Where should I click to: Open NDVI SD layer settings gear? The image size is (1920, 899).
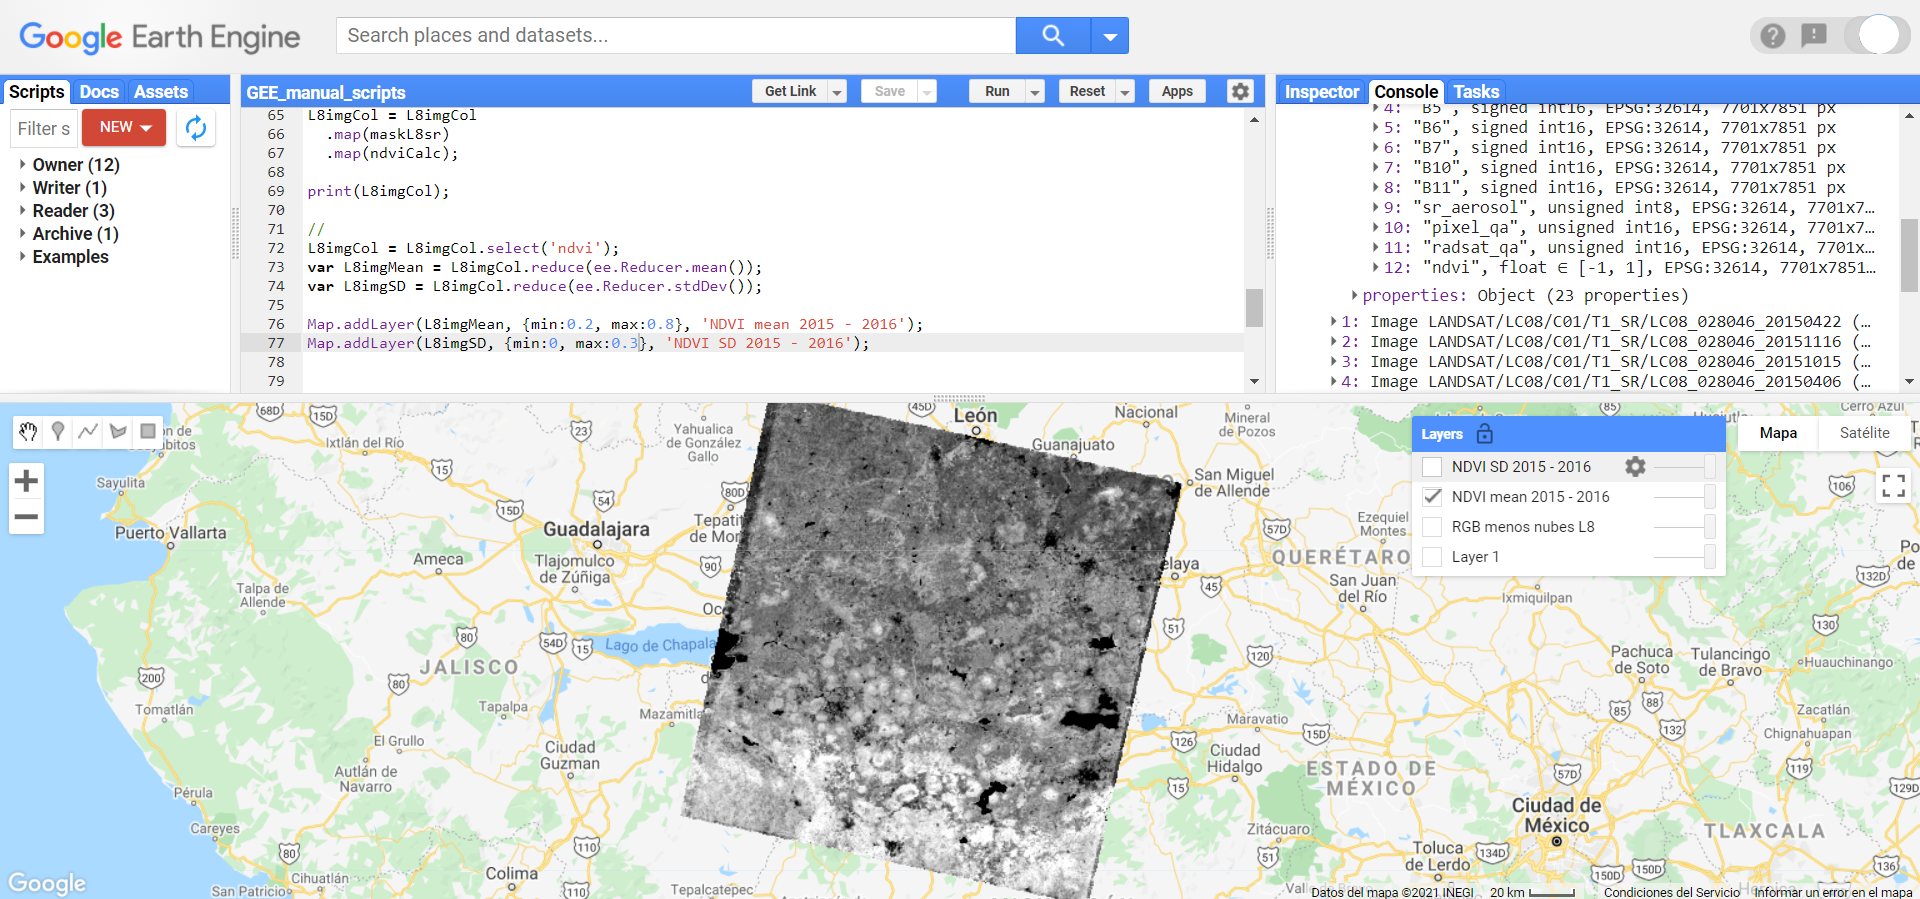(1635, 466)
